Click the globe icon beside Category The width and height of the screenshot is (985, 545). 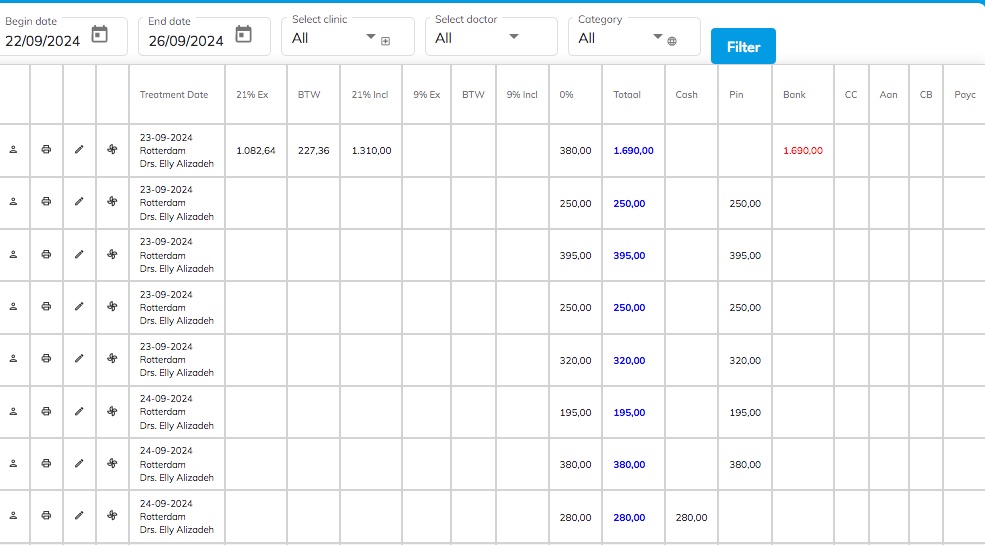click(672, 41)
